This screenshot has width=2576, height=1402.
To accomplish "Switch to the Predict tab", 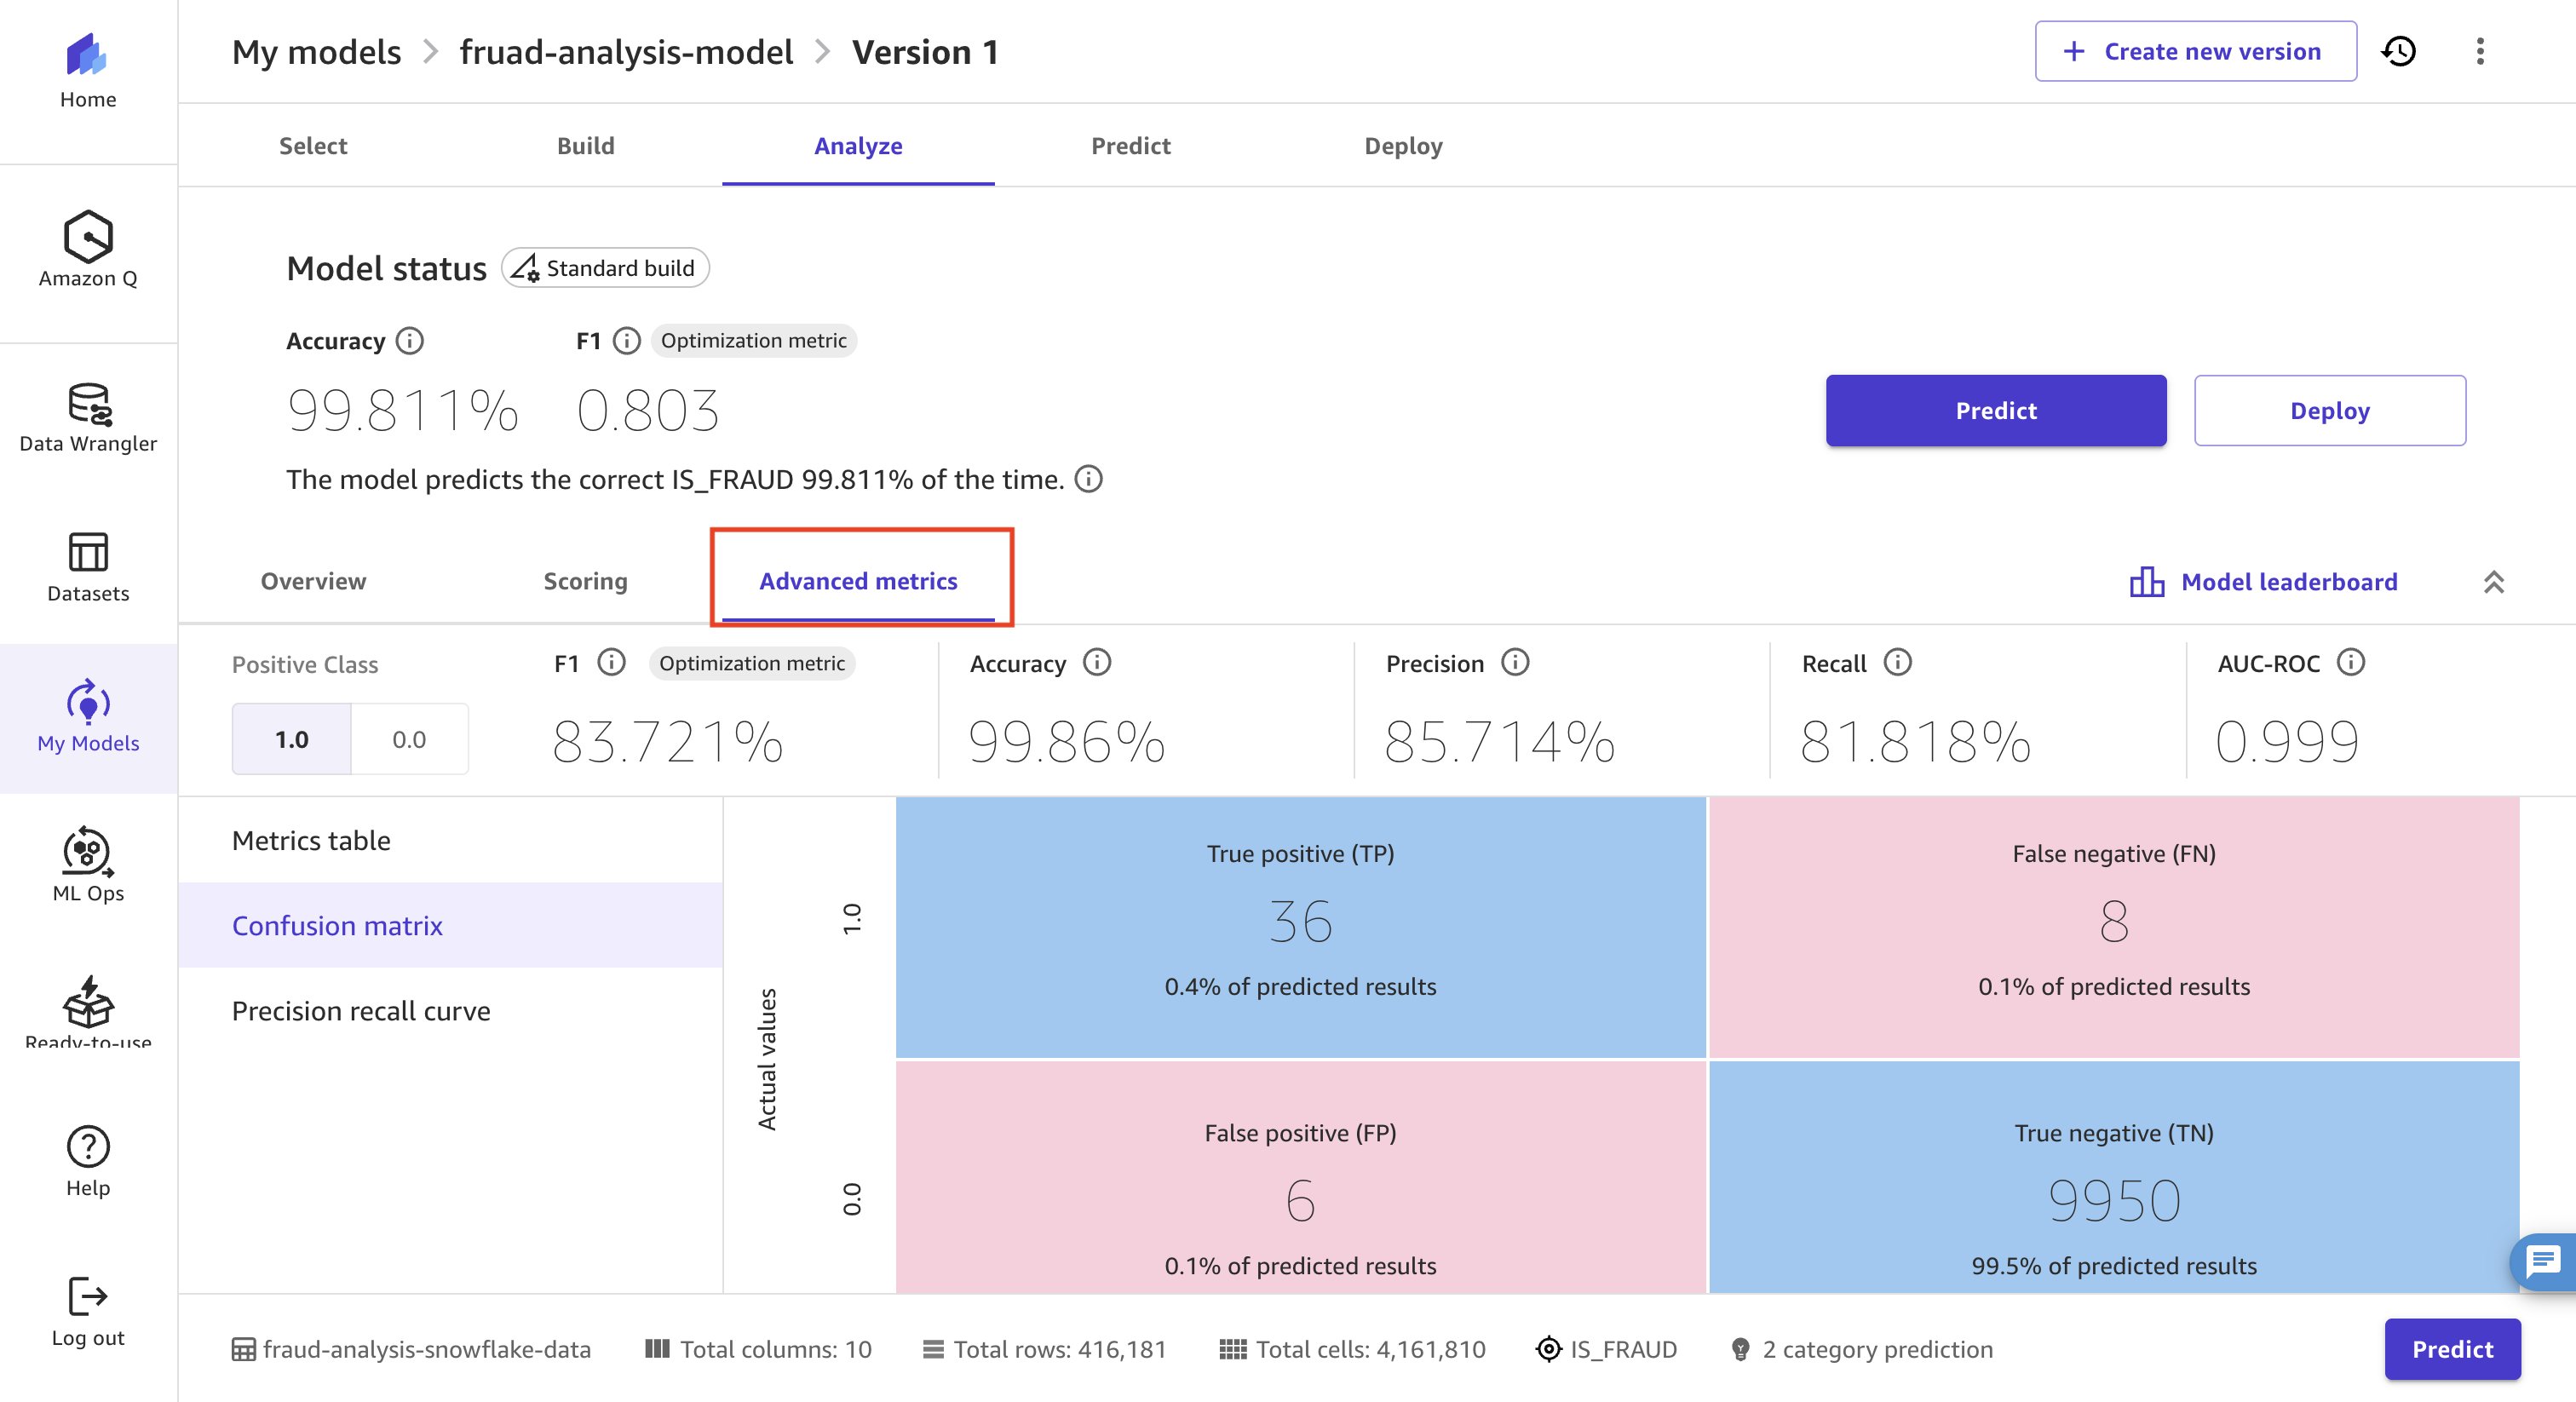I will click(1130, 146).
